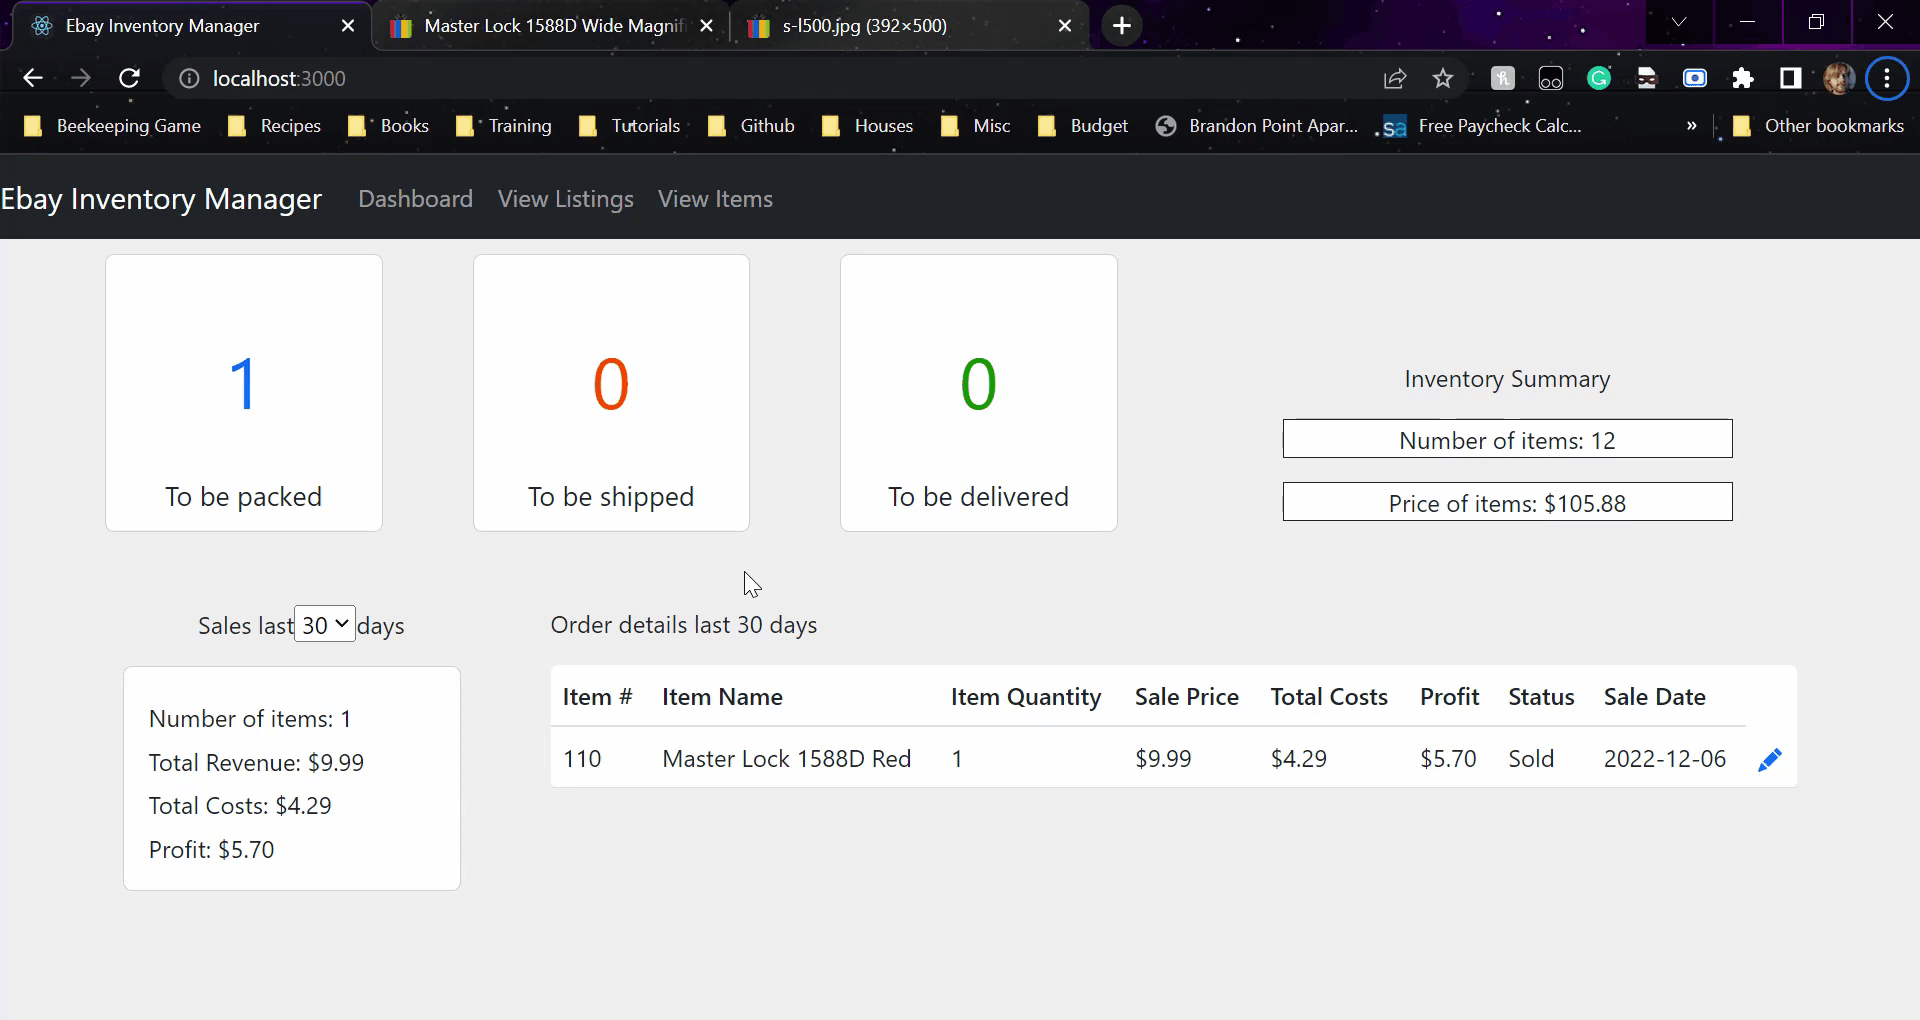Open the Chrome three-dot menu
1920x1020 pixels.
[x=1887, y=78]
